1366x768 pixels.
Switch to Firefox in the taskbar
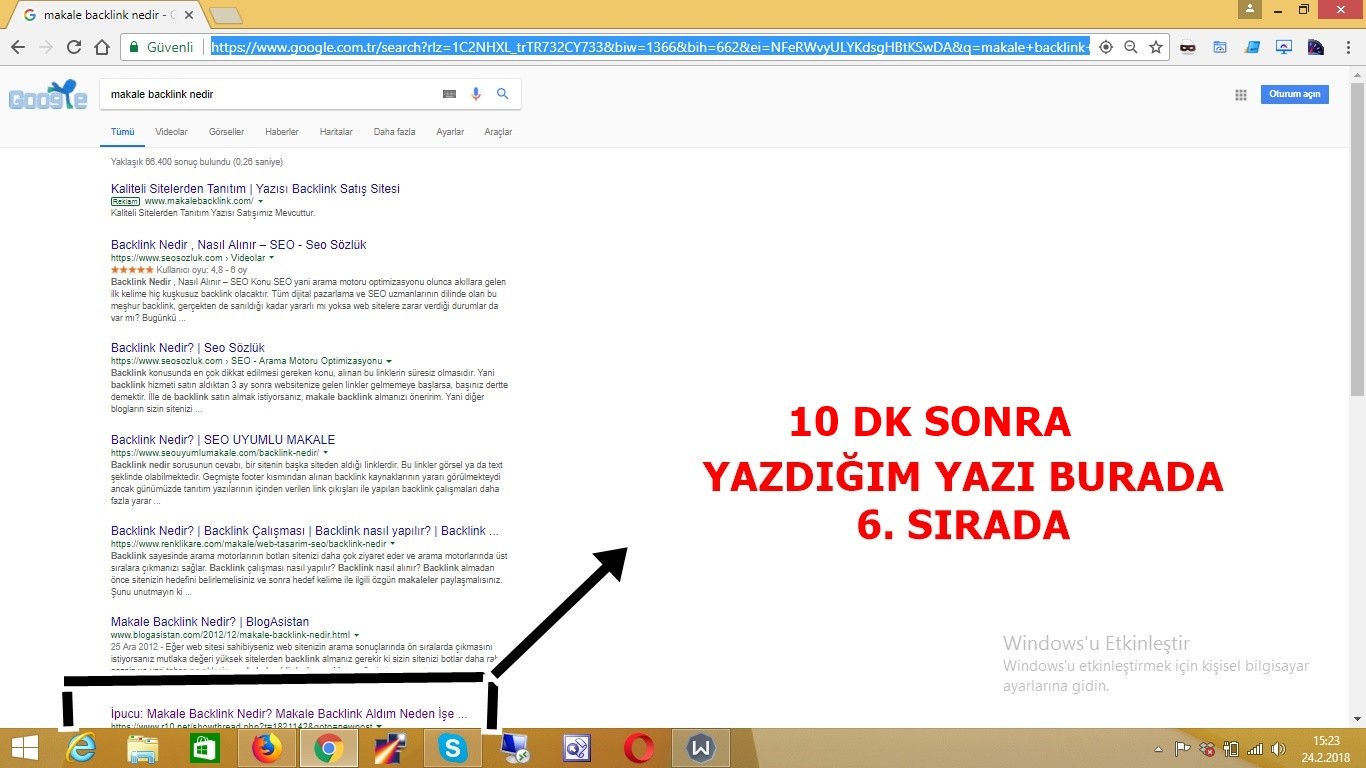267,748
